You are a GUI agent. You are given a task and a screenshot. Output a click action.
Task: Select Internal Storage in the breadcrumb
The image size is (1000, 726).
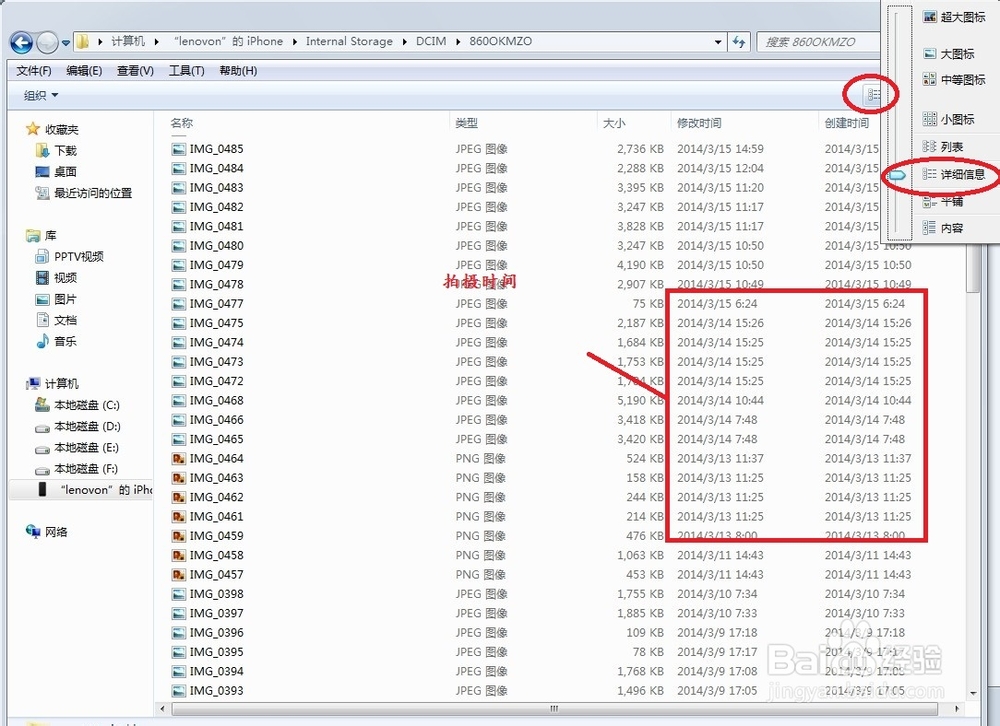349,41
